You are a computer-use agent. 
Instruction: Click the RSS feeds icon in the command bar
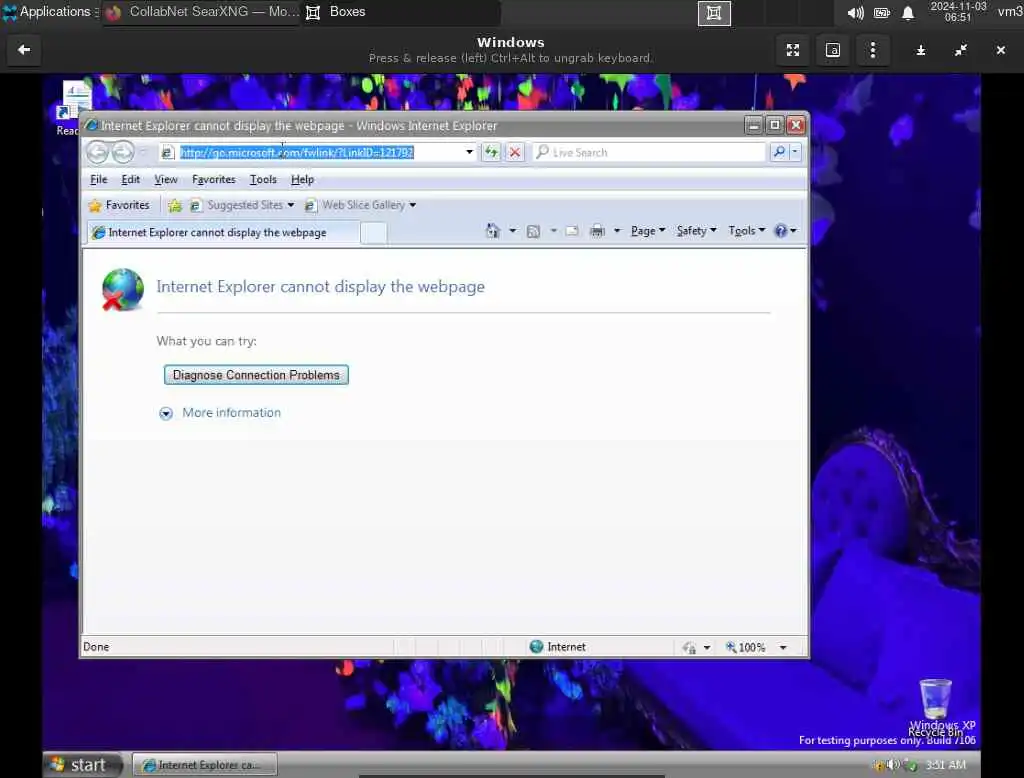pyautogui.click(x=533, y=231)
